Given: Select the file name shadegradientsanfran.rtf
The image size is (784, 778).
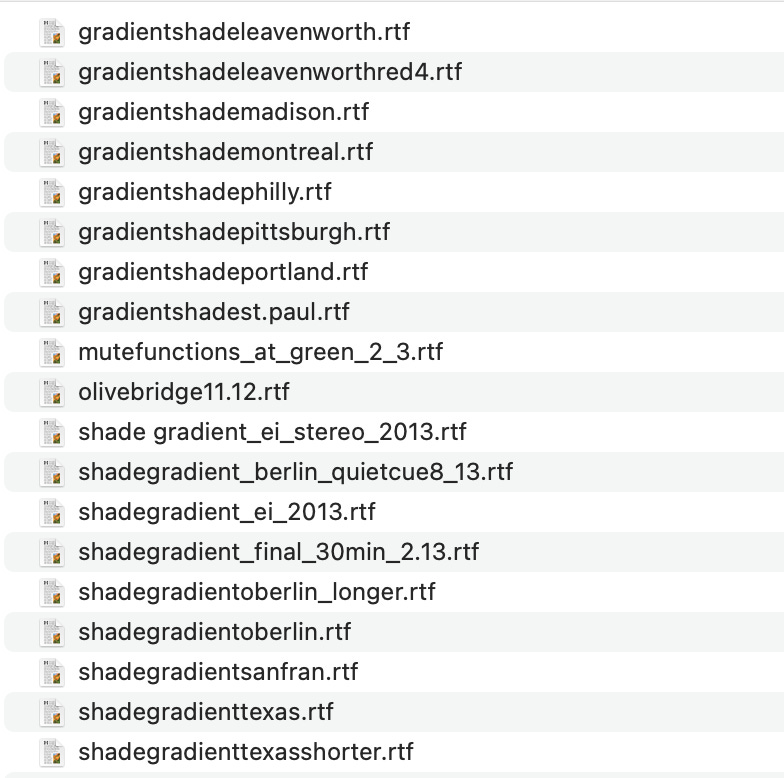Looking at the screenshot, I should pos(218,672).
